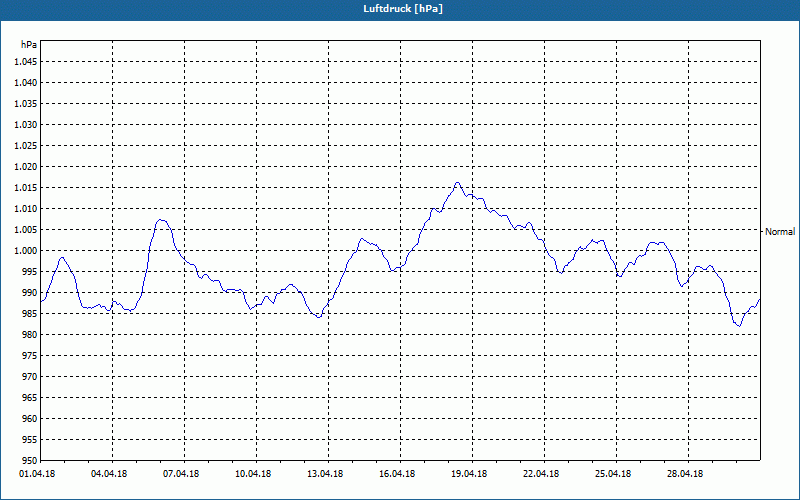Click the y-axis value 1.030
Image resolution: width=800 pixels, height=500 pixels.
coord(26,124)
